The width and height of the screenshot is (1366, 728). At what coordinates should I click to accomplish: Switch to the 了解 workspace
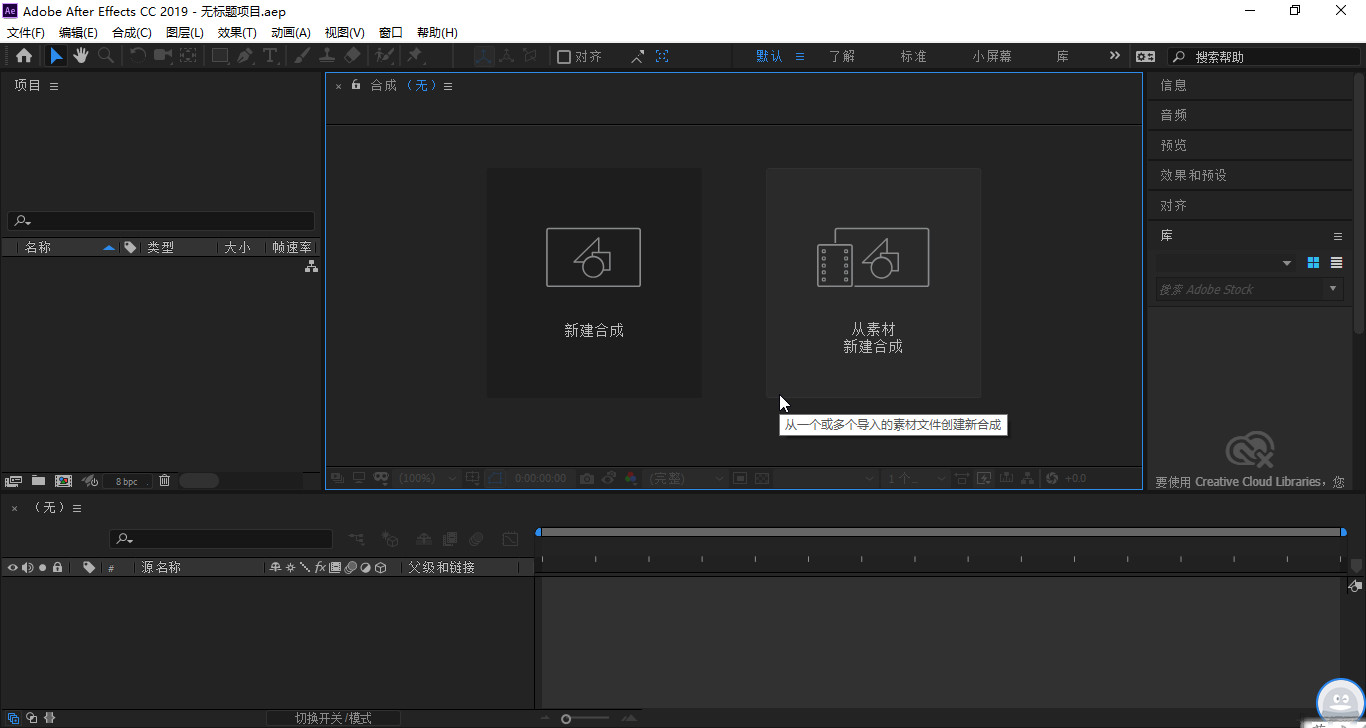tap(842, 57)
